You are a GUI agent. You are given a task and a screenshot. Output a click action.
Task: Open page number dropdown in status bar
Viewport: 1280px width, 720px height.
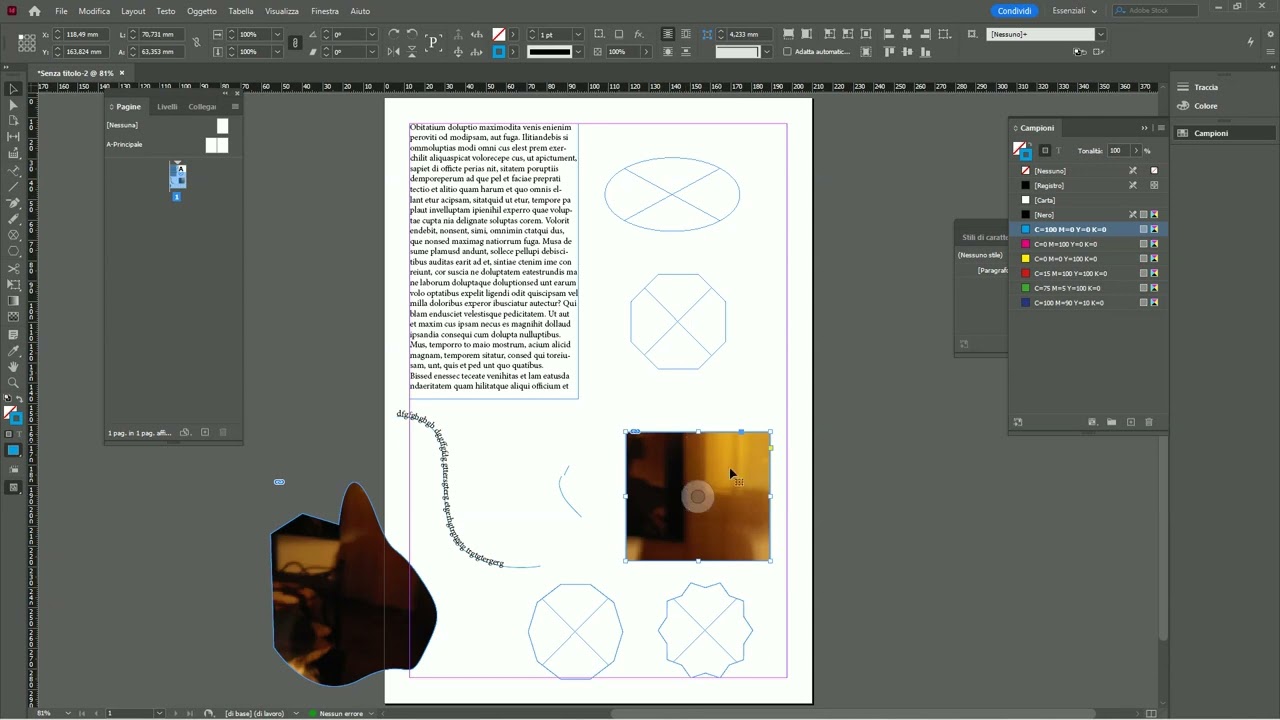[158, 713]
